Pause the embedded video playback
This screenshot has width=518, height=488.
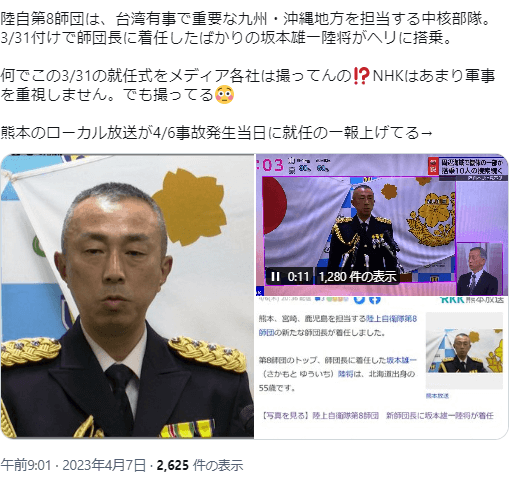click(x=275, y=276)
